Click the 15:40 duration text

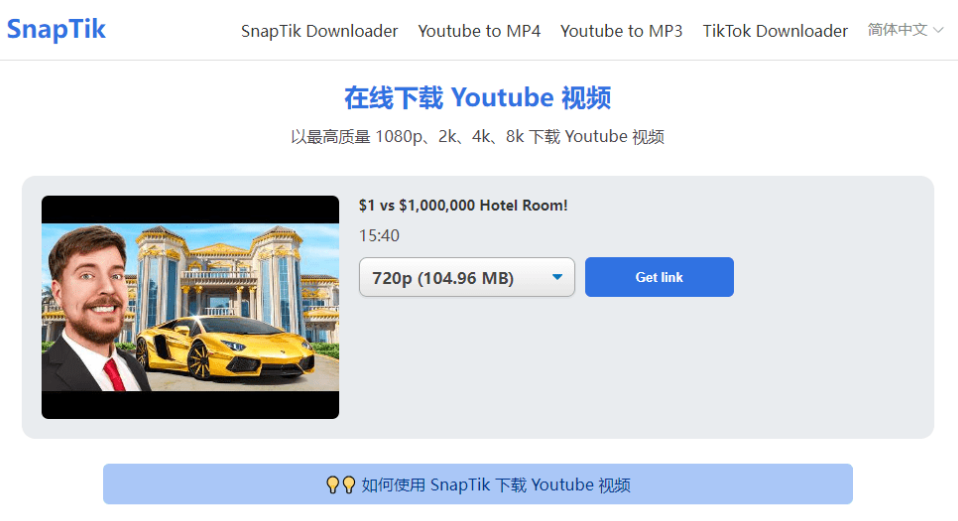tap(379, 236)
